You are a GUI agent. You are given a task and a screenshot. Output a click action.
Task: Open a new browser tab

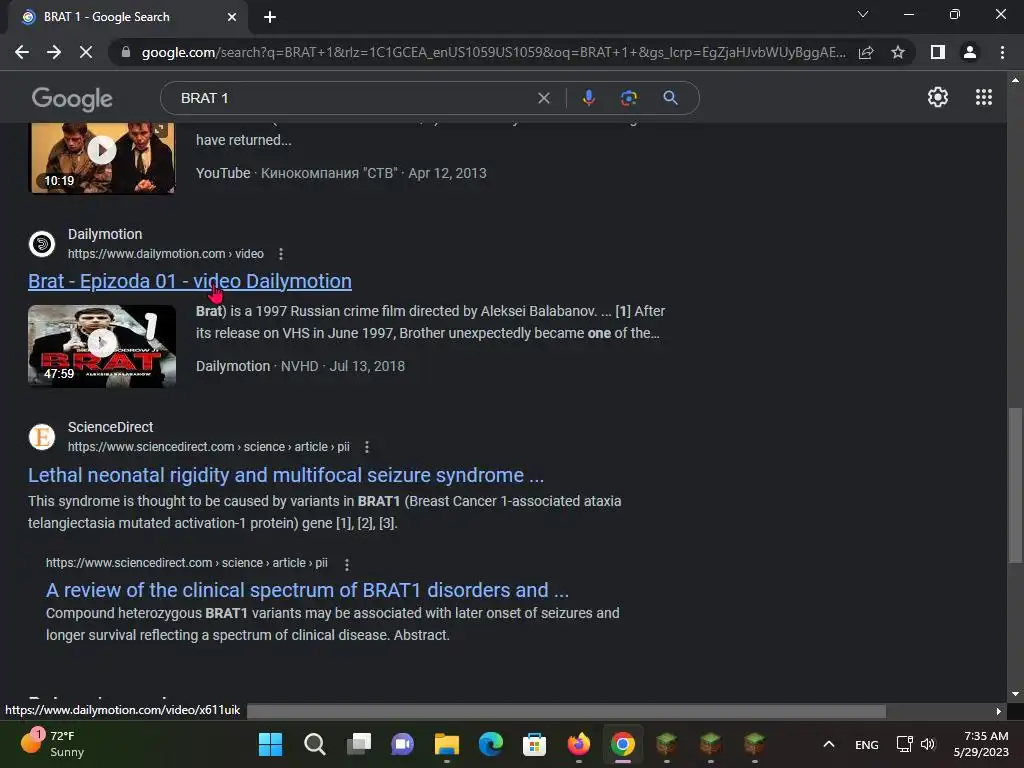click(x=270, y=17)
